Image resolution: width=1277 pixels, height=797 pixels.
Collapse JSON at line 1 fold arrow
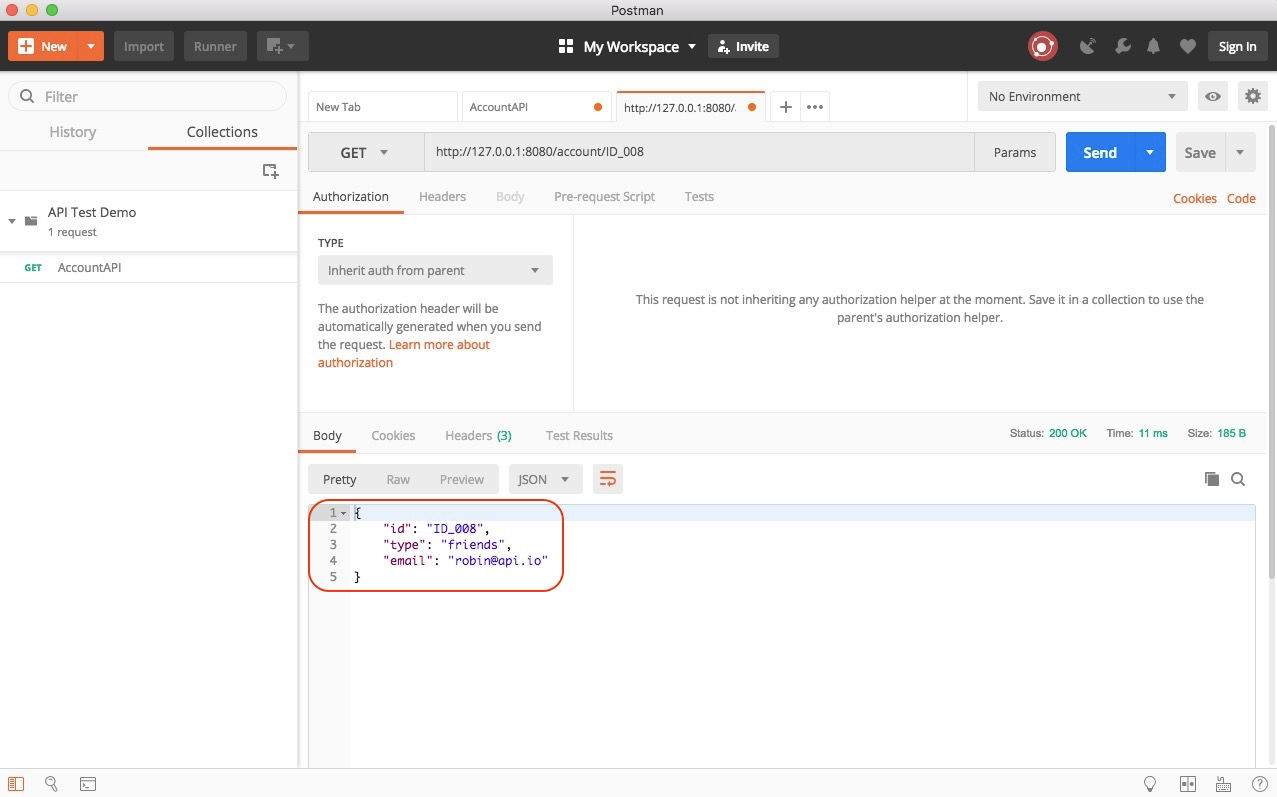[x=344, y=513]
